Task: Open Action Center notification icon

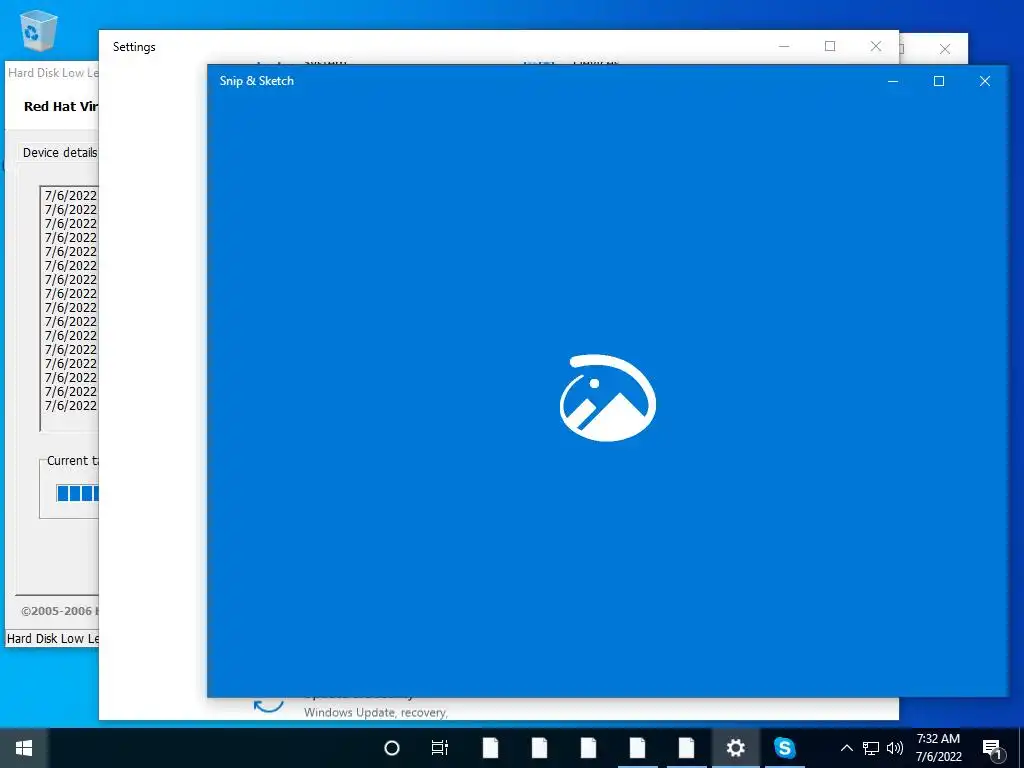Action: tap(991, 748)
